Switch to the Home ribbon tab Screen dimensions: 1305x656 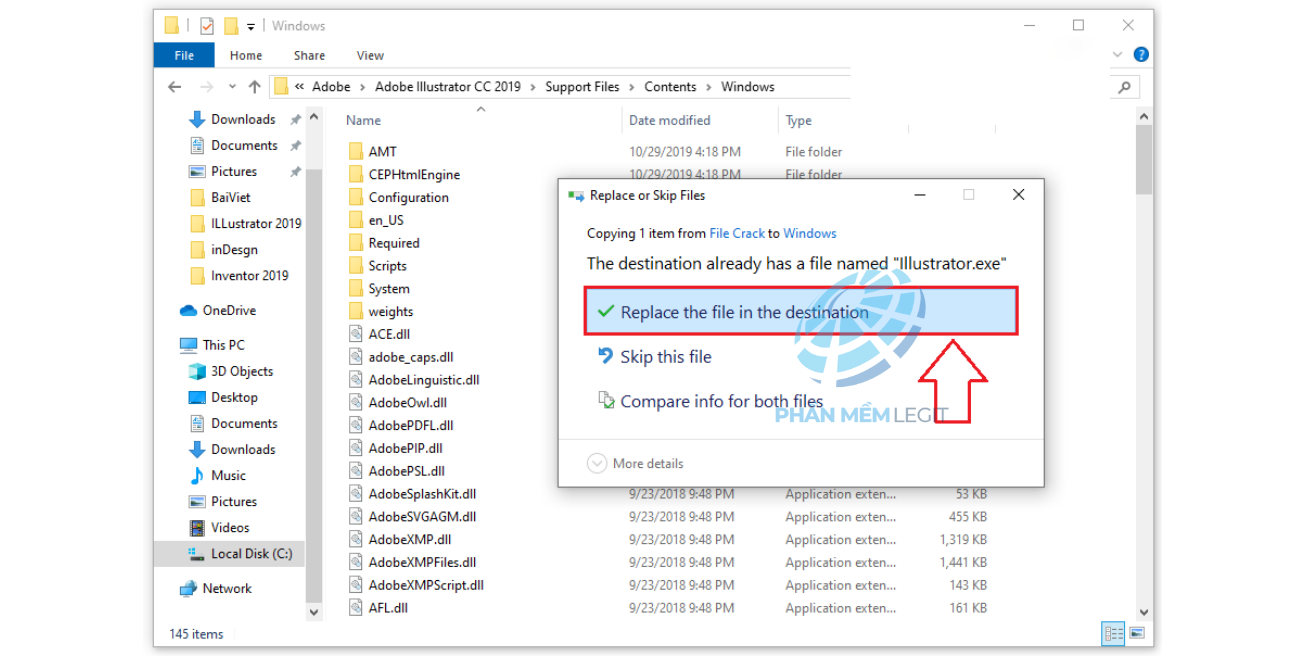[246, 56]
